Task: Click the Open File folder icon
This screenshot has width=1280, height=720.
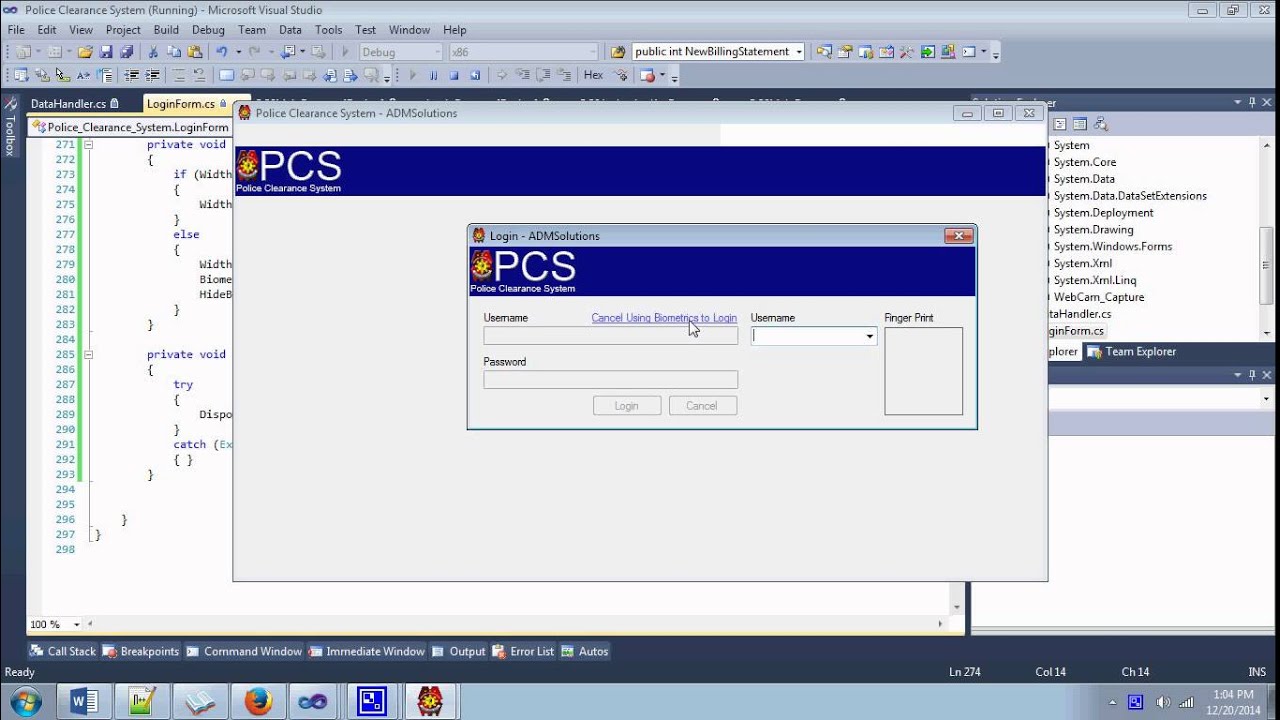Action: coord(85,52)
